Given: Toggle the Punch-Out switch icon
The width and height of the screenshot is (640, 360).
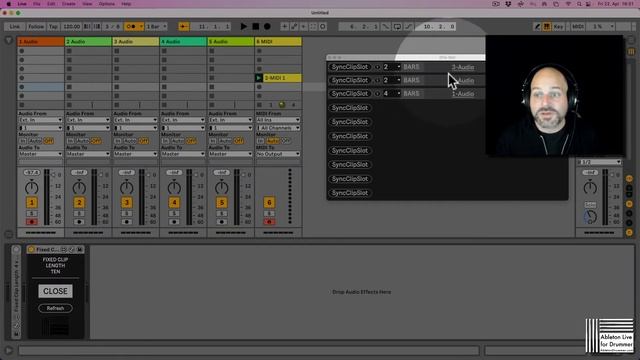Looking at the screenshot, I should click(x=408, y=27).
